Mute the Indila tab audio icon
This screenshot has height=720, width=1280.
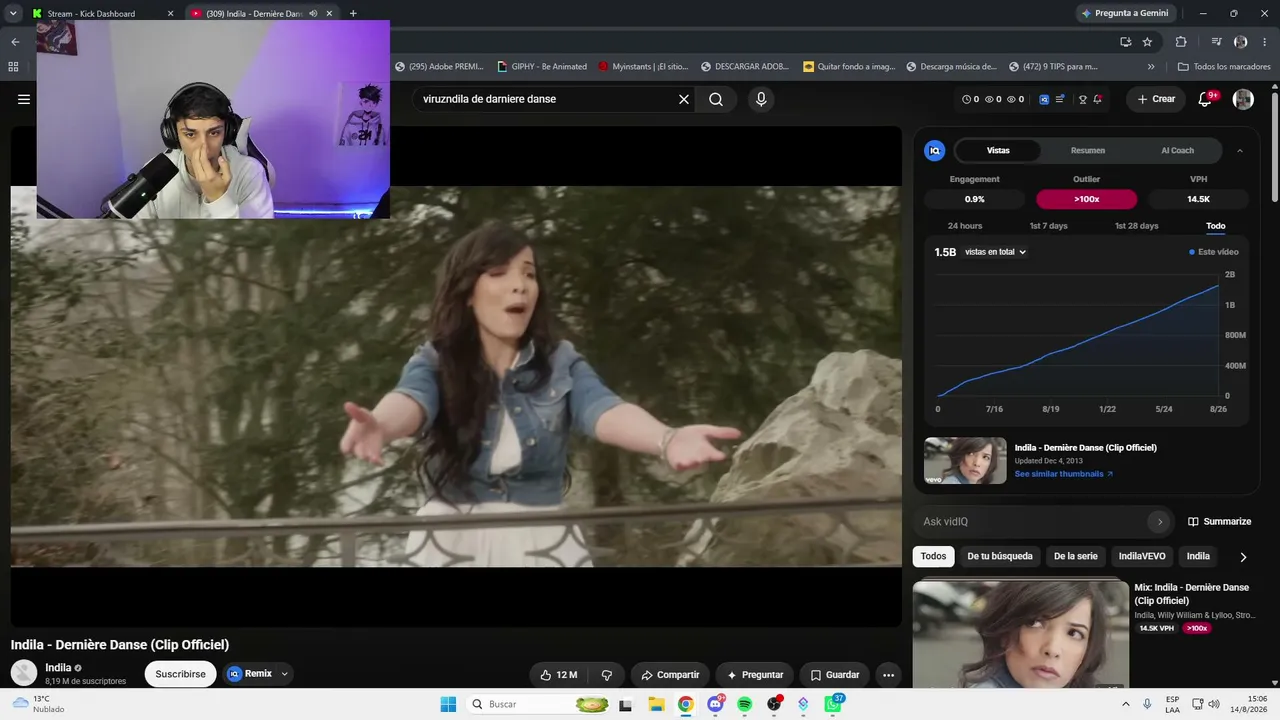point(313,13)
